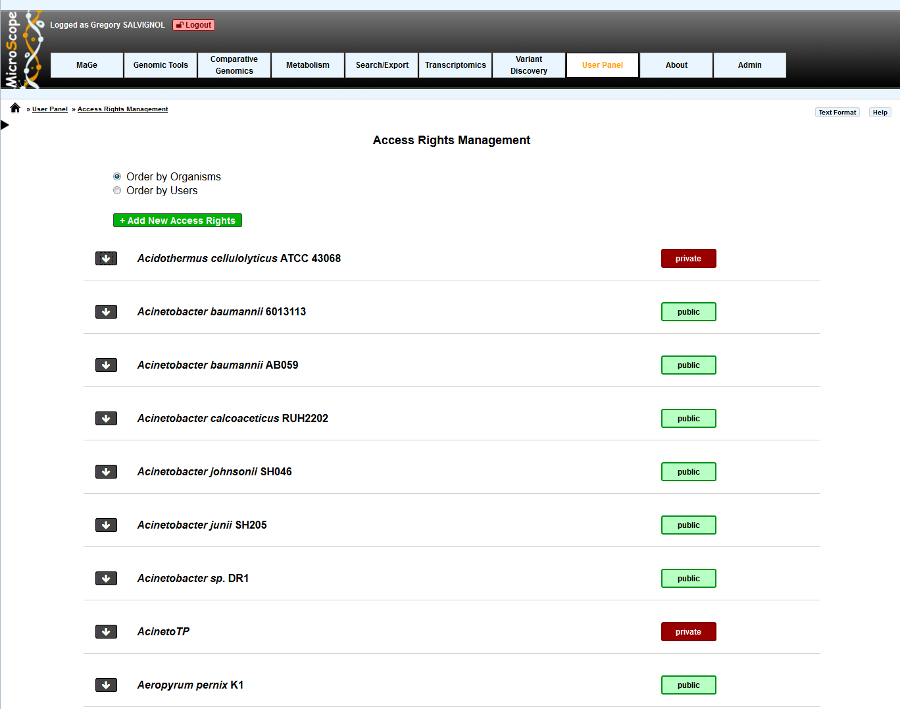The height and width of the screenshot is (709, 900).
Task: Open the Transcriptomics menu tab
Action: [x=455, y=65]
